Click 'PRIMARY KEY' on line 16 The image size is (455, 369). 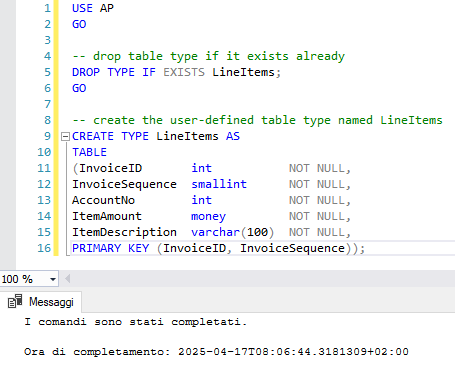tap(110, 248)
